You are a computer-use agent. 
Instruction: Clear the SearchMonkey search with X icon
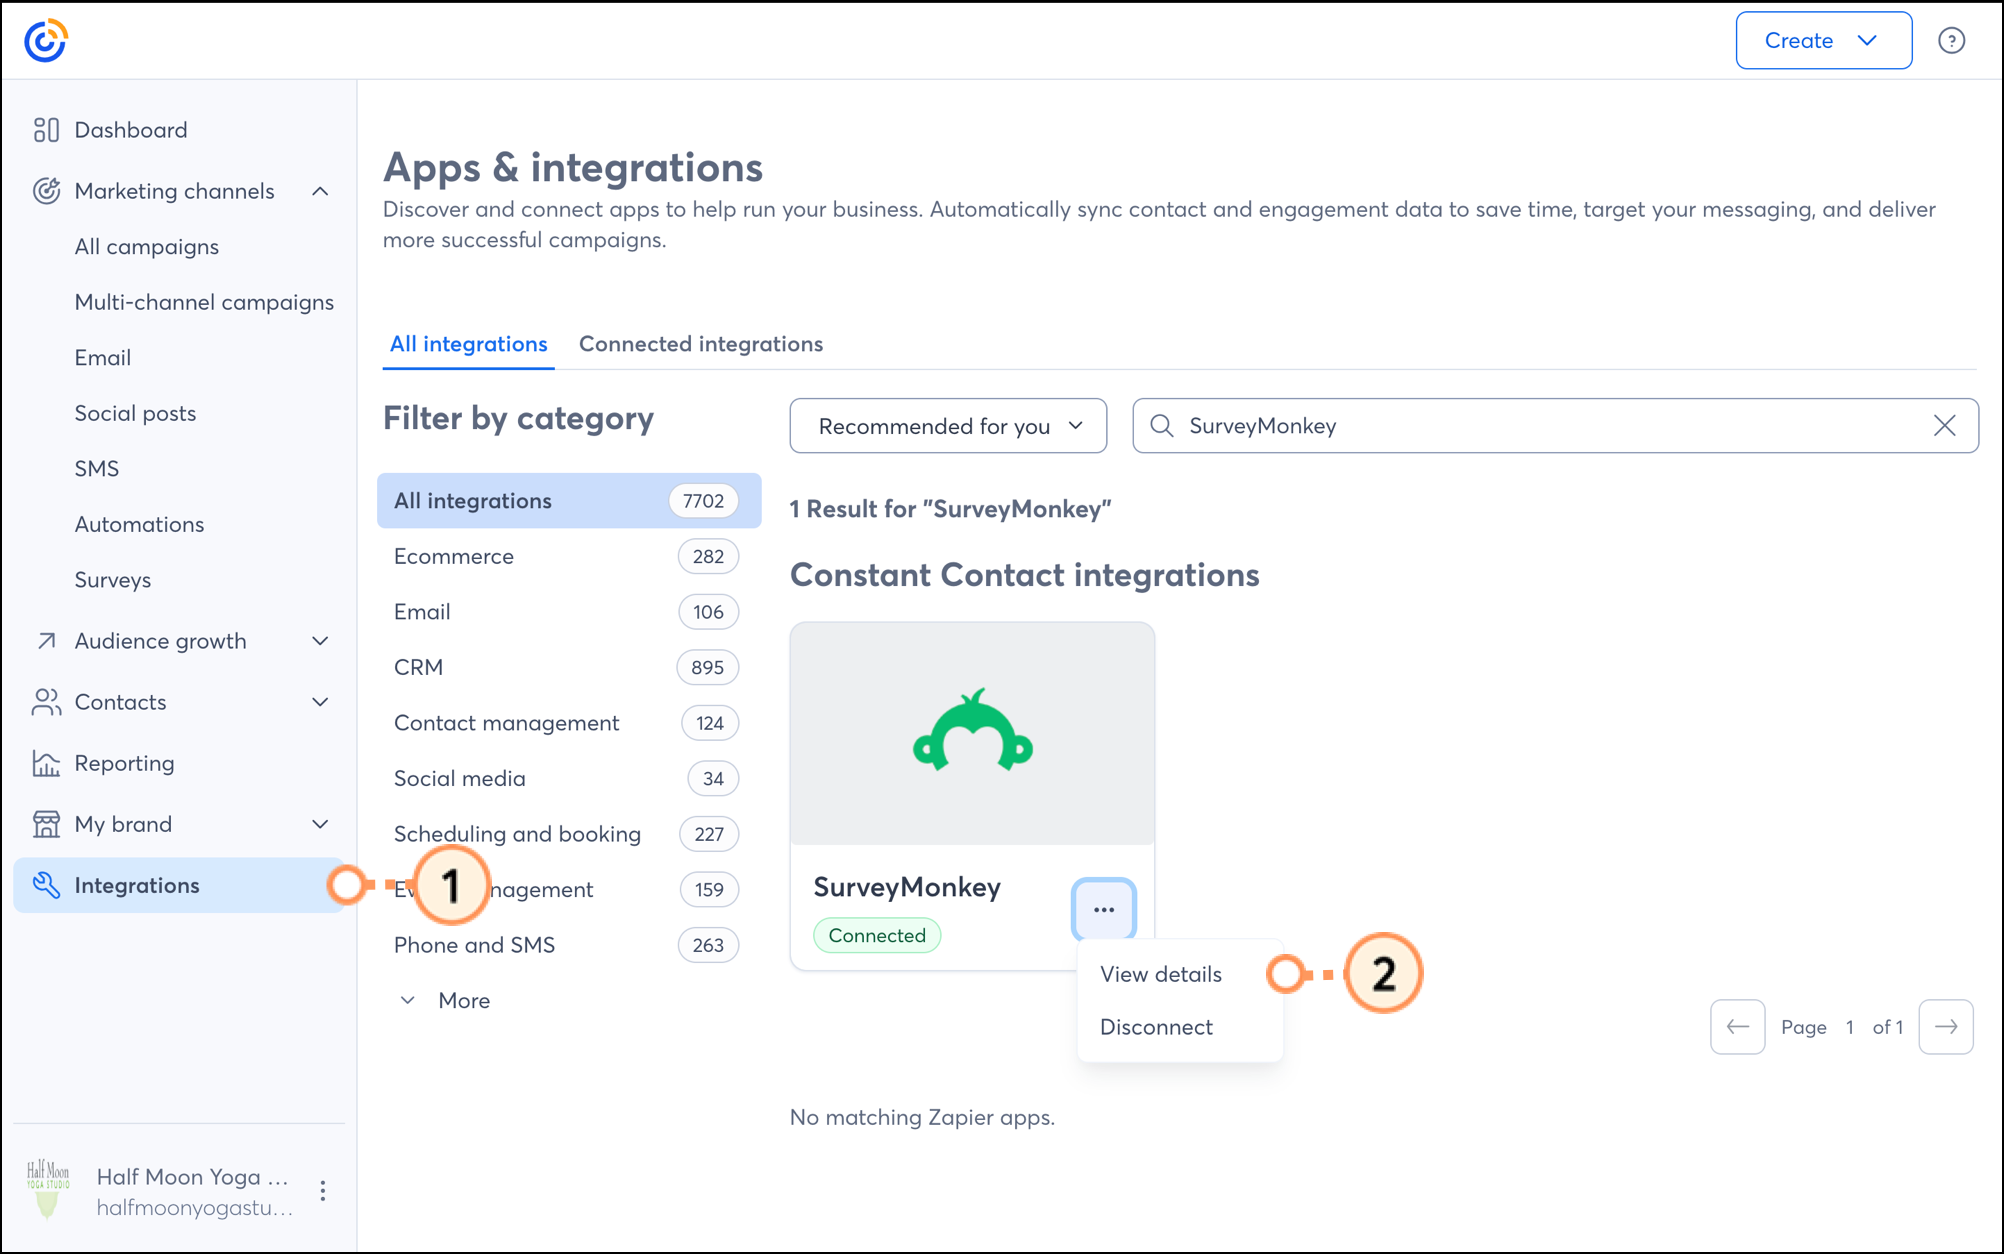pos(1944,426)
